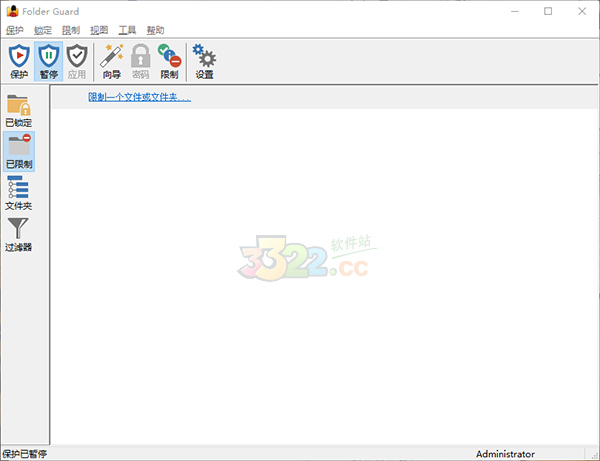Viewport: 600px width, 461px height.
Task: Open 设置 (Settings) gears icon
Action: coord(204,61)
